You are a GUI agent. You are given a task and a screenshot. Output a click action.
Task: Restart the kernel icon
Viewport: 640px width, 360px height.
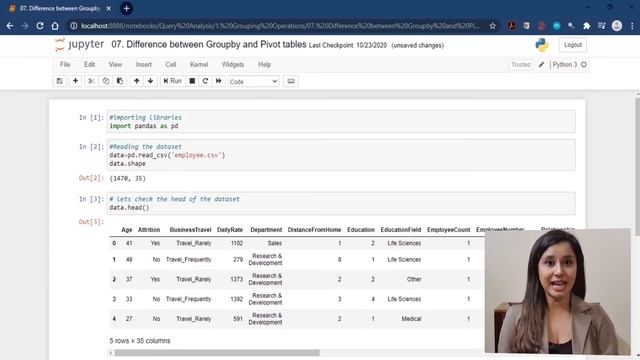tap(205, 81)
